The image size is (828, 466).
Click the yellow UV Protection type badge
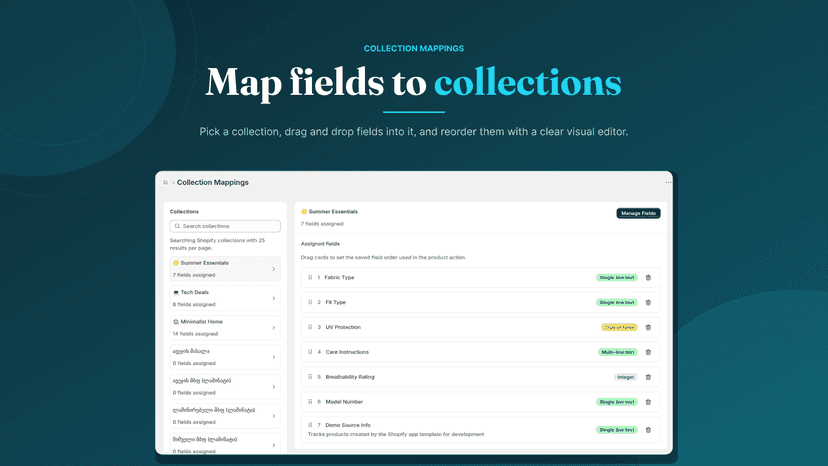click(x=619, y=327)
